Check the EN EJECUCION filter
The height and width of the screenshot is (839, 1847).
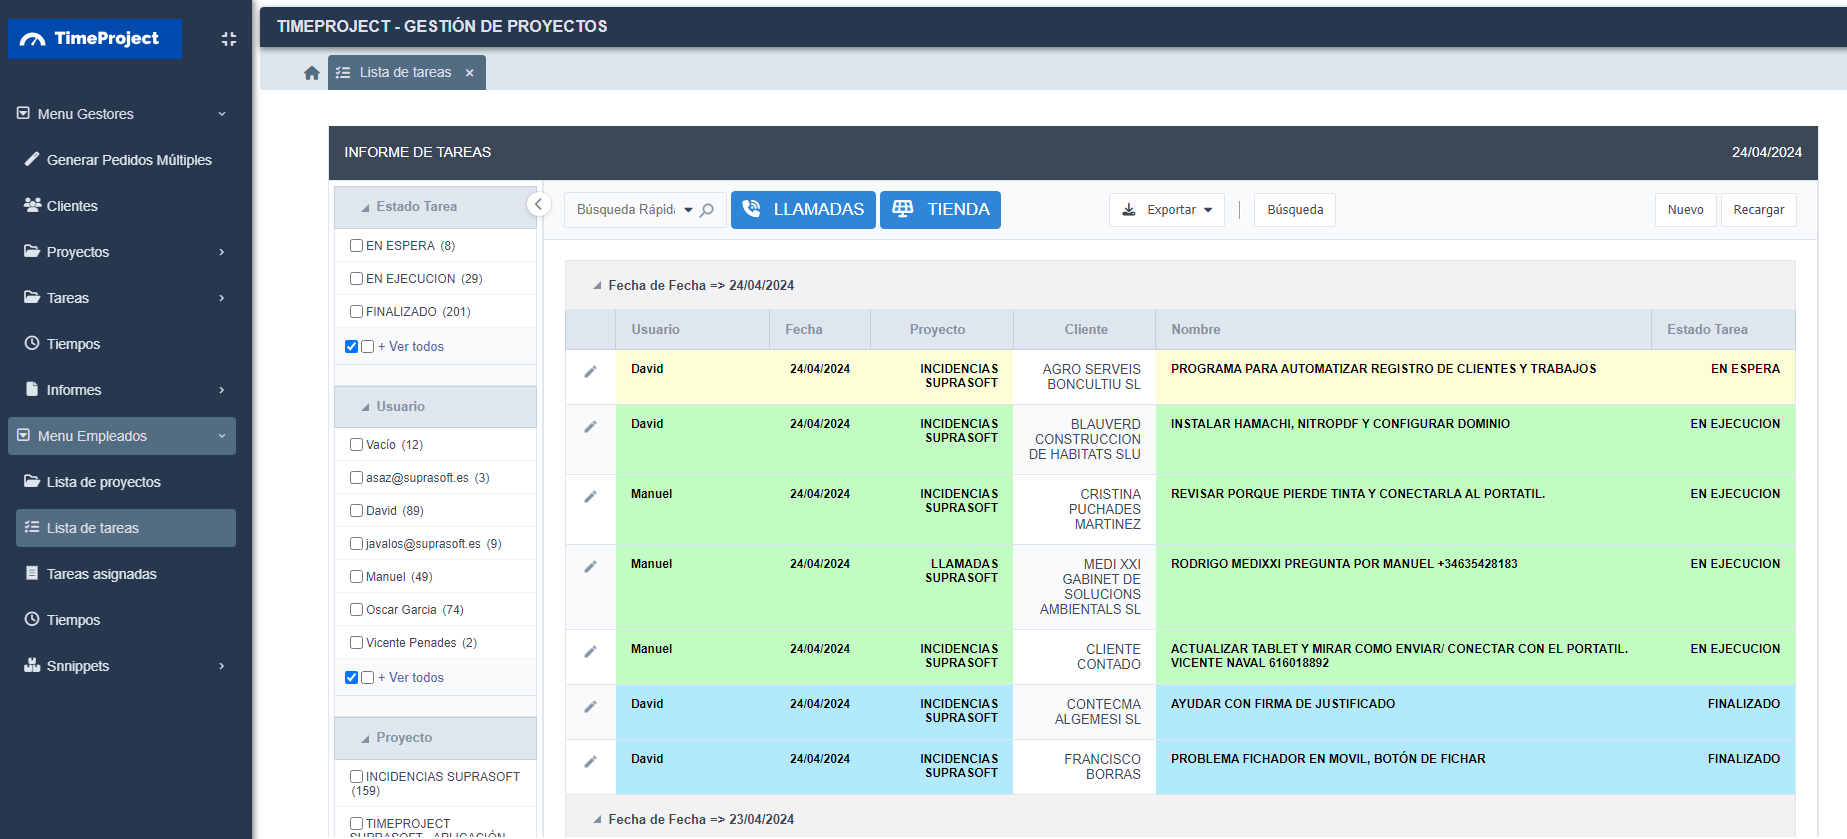356,279
